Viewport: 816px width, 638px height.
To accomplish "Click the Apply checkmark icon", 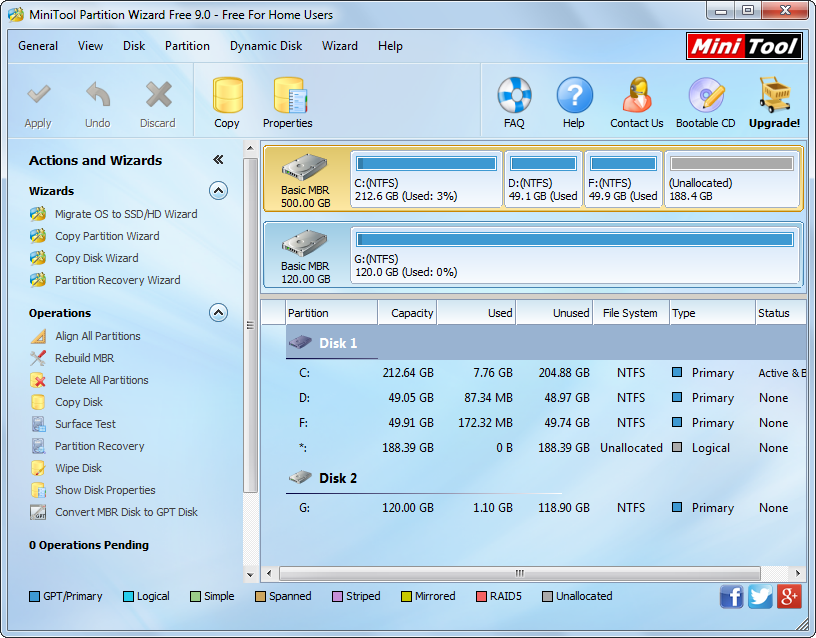I will click(x=39, y=95).
